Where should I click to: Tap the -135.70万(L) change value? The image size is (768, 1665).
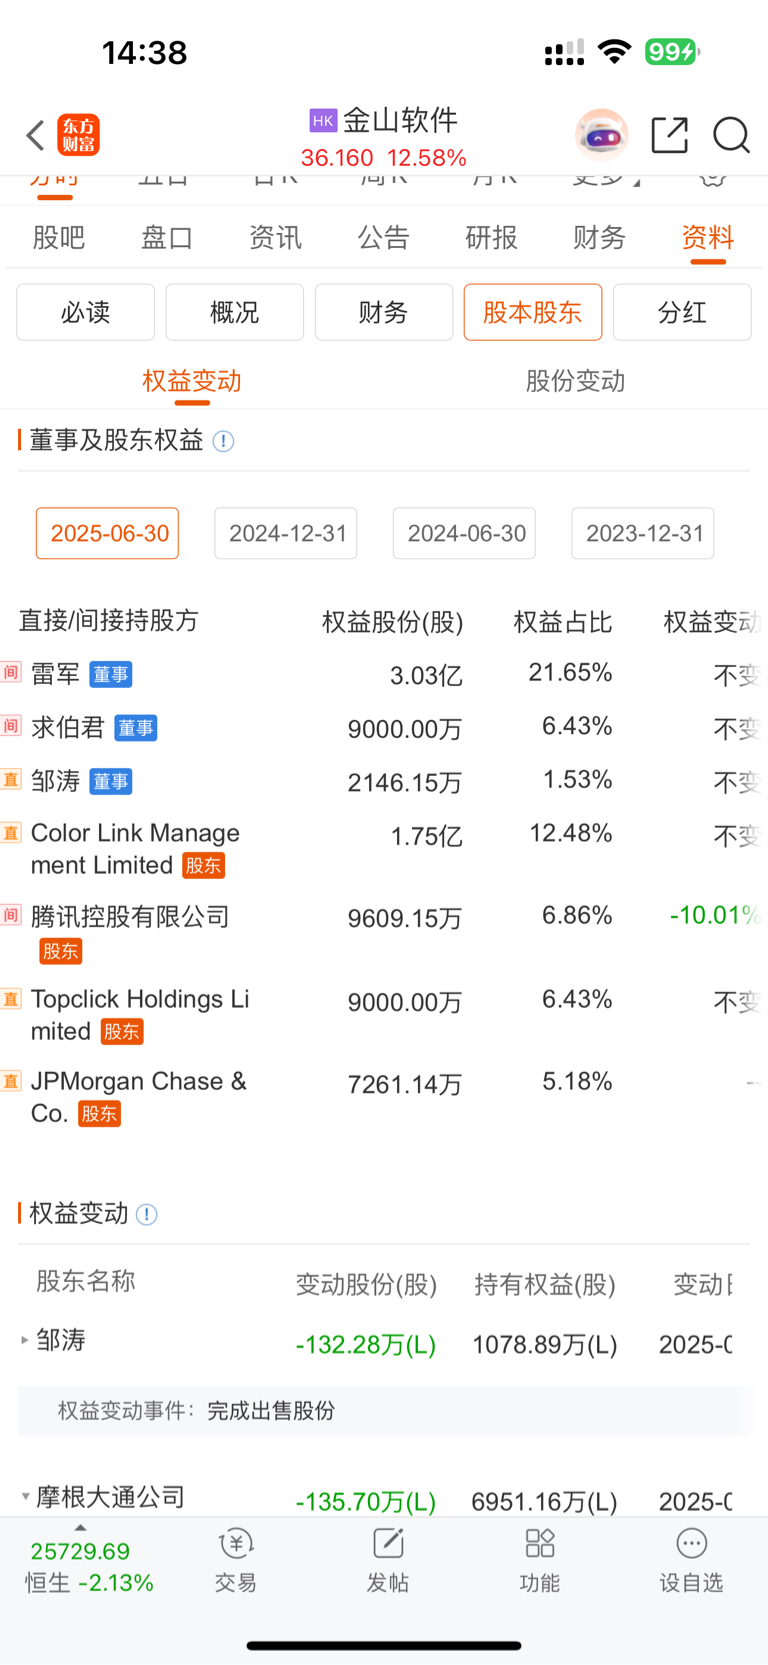[x=366, y=1501]
